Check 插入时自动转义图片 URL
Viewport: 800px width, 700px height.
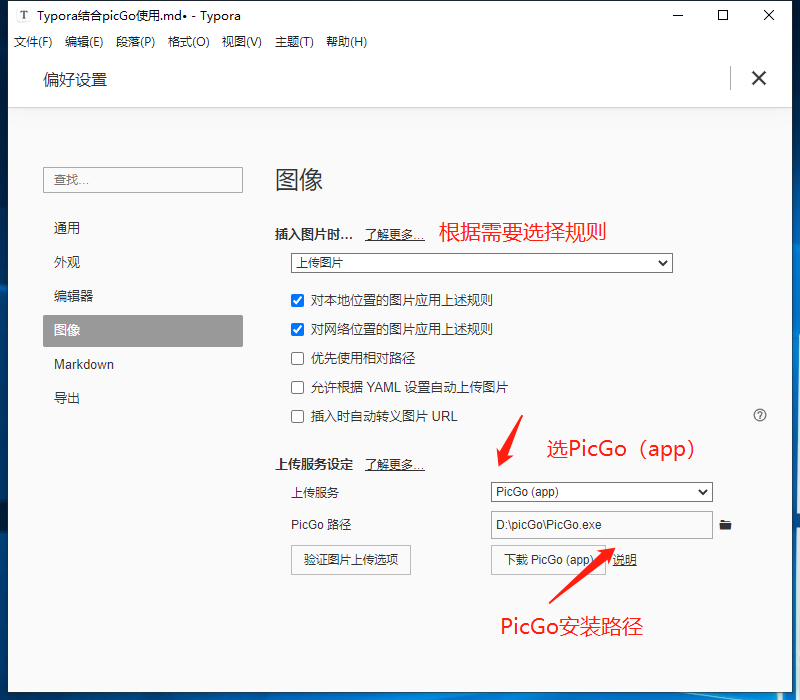[x=297, y=417]
